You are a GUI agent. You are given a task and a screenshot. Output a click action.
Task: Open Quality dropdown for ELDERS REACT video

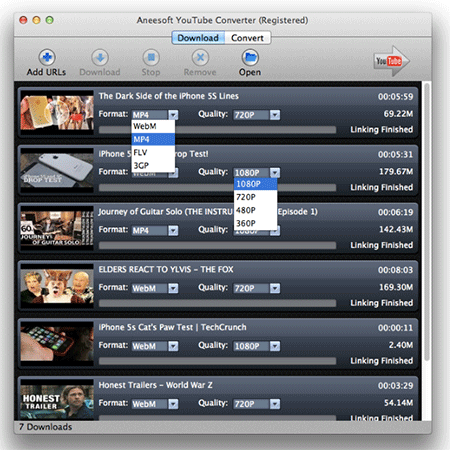[257, 288]
